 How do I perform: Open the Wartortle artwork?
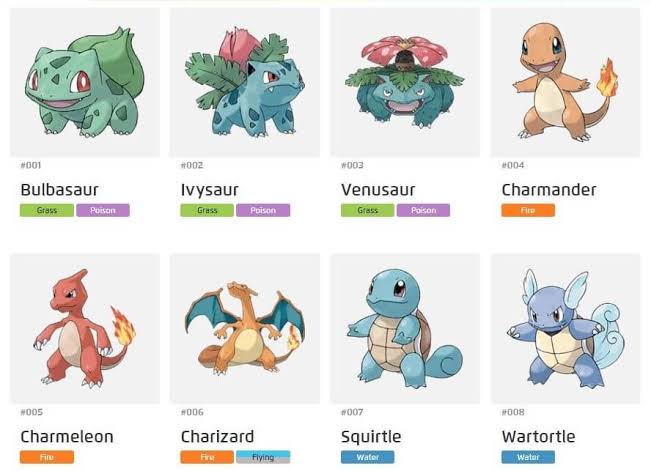click(565, 329)
